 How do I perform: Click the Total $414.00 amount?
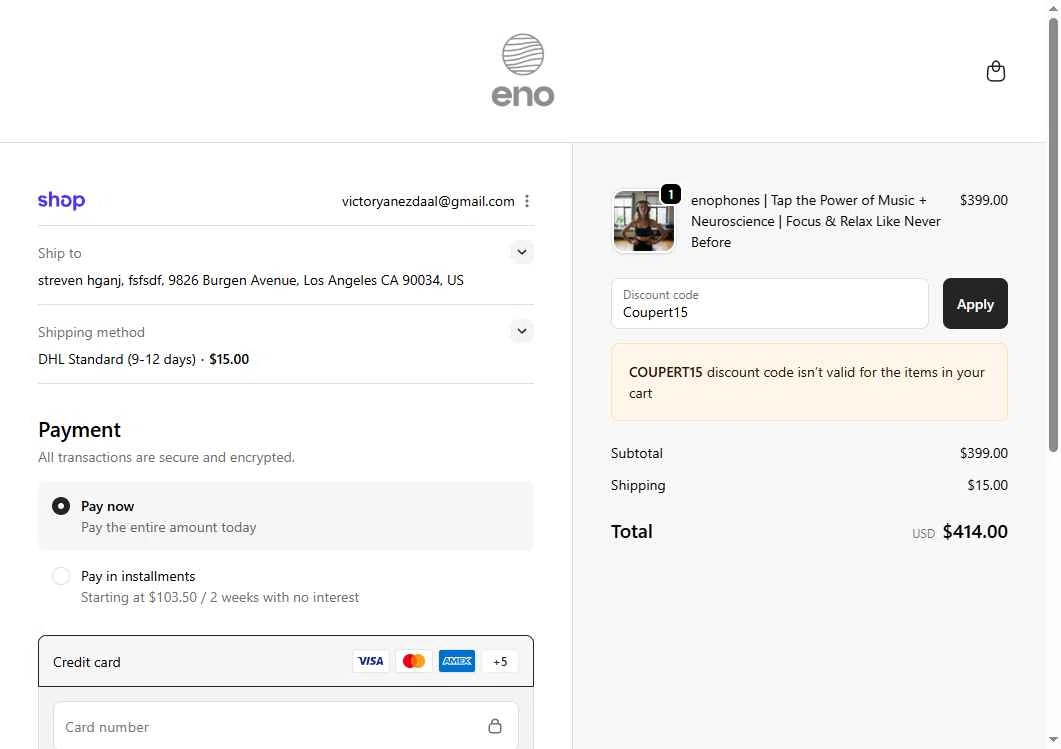click(x=974, y=532)
